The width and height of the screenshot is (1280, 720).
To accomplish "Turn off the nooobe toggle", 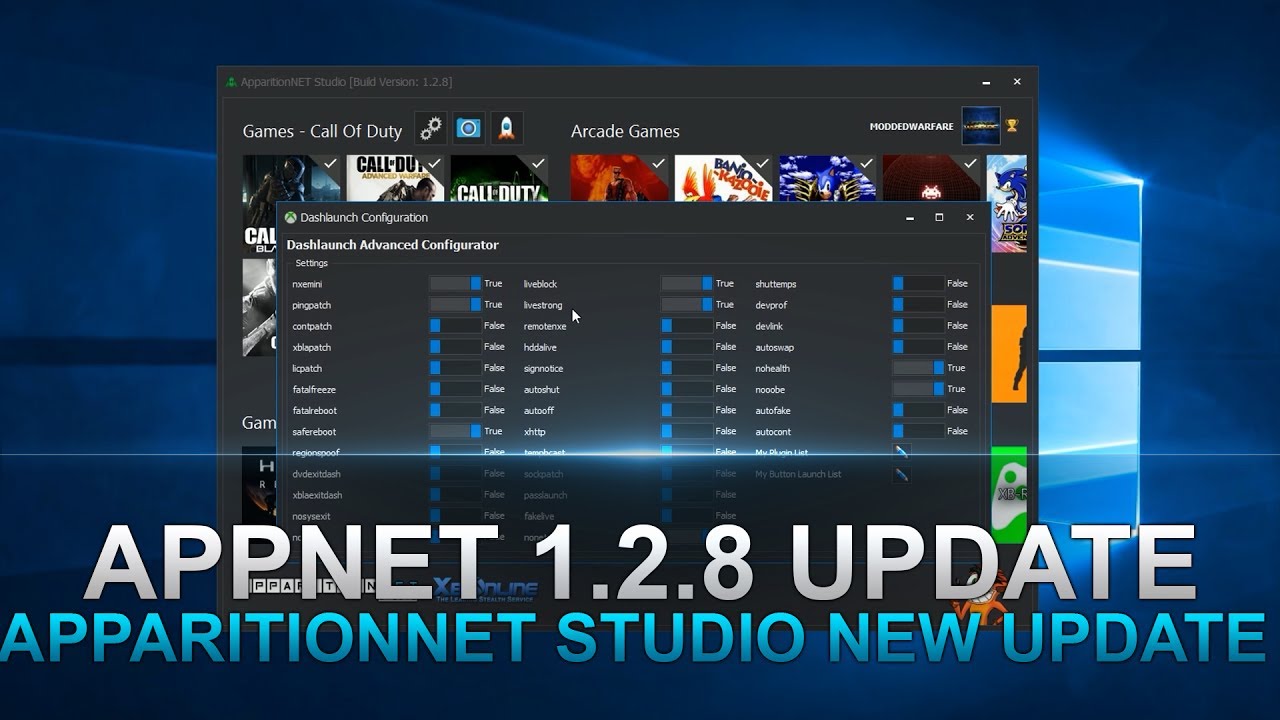I will click(x=918, y=389).
